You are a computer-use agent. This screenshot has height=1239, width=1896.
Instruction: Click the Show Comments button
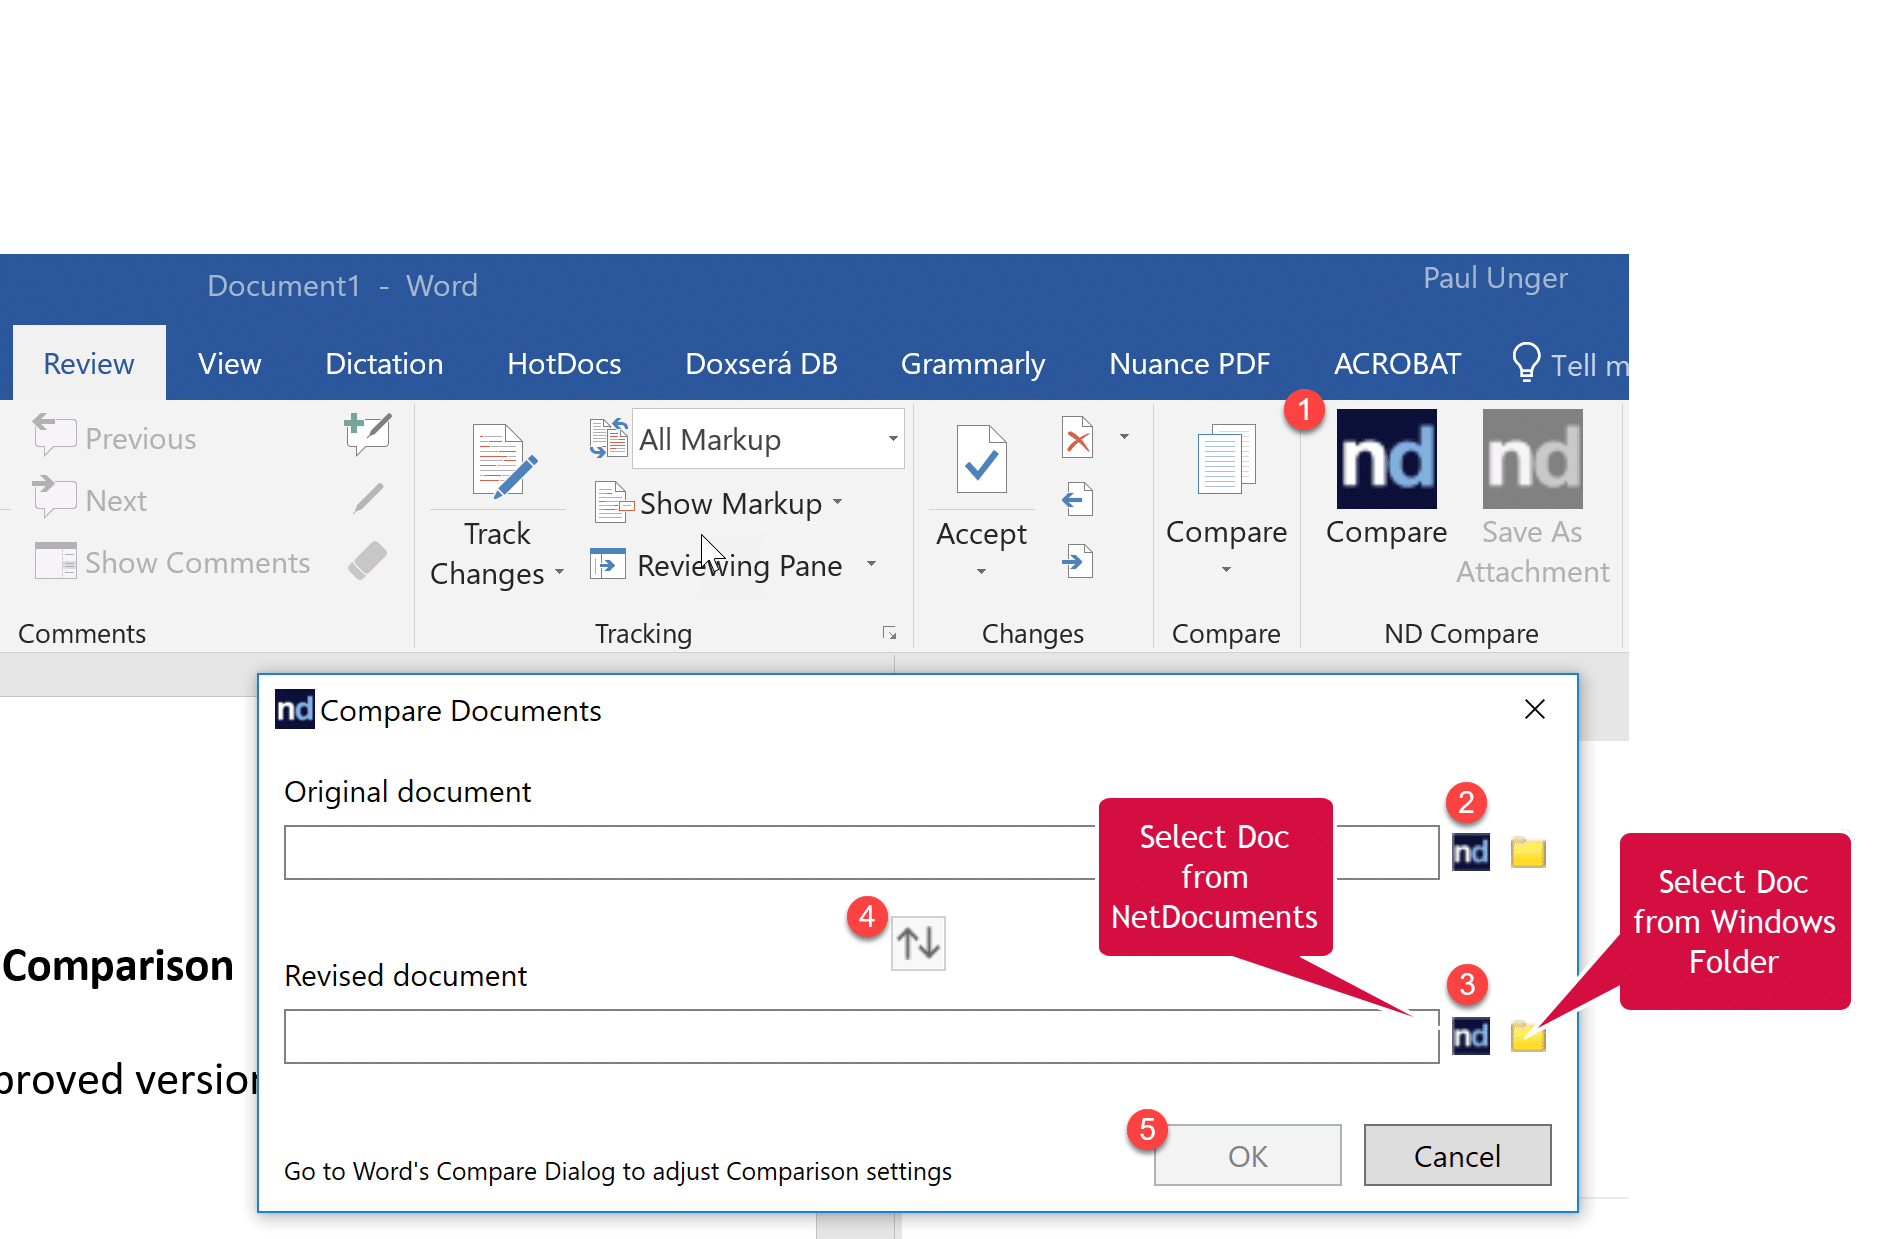point(173,562)
